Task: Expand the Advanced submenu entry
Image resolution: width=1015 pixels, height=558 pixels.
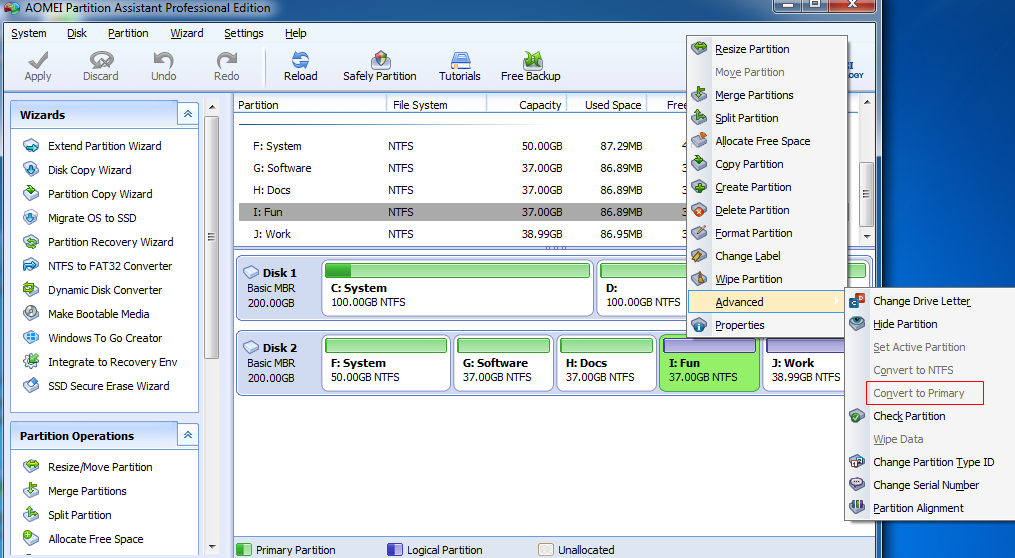Action: [767, 302]
